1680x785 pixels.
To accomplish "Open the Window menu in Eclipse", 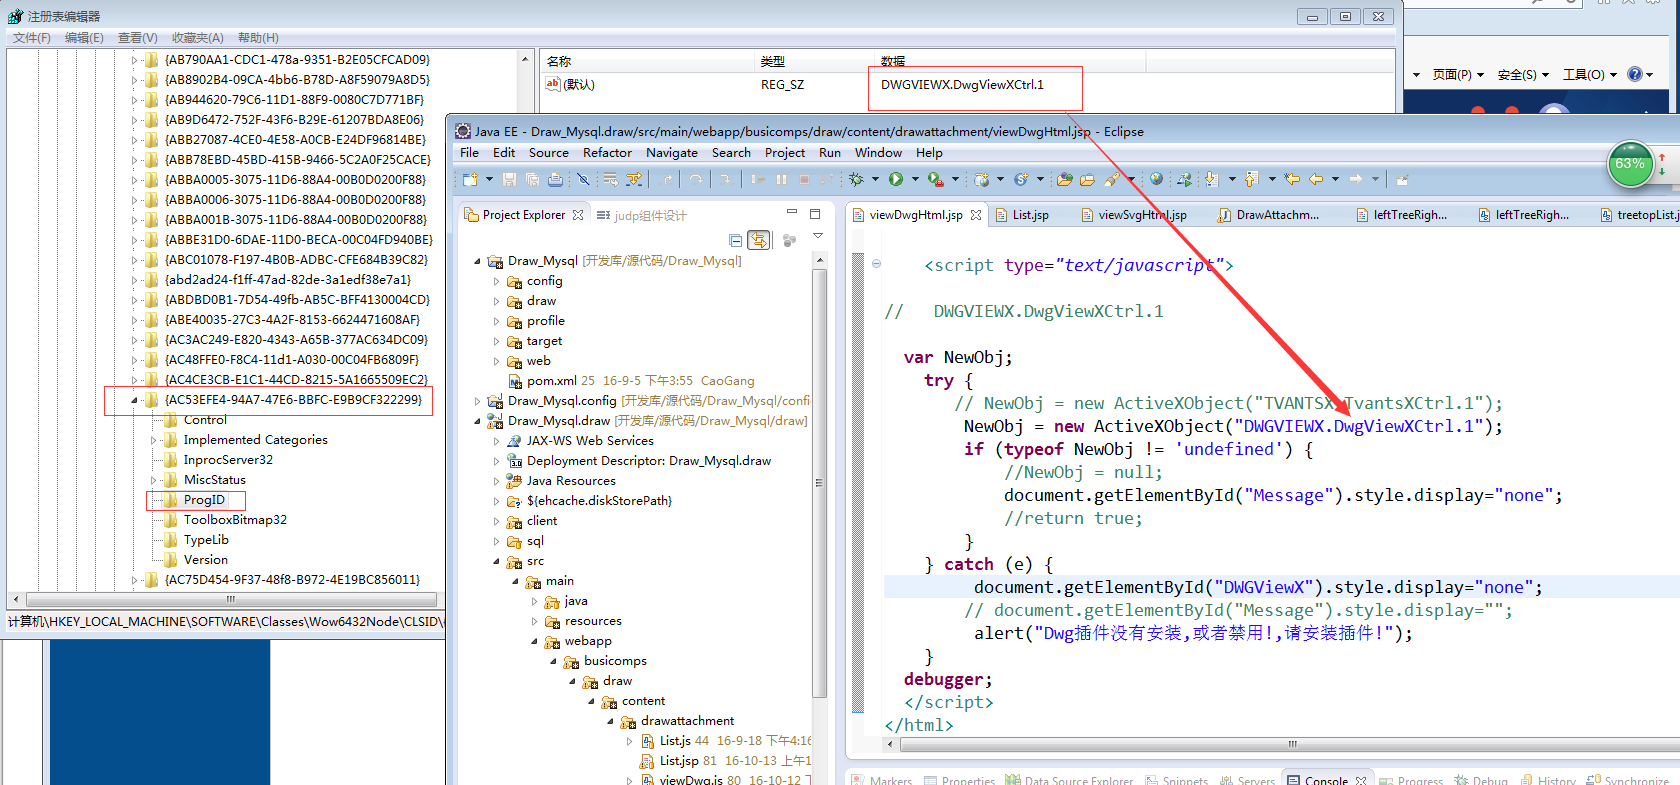I will tap(878, 153).
